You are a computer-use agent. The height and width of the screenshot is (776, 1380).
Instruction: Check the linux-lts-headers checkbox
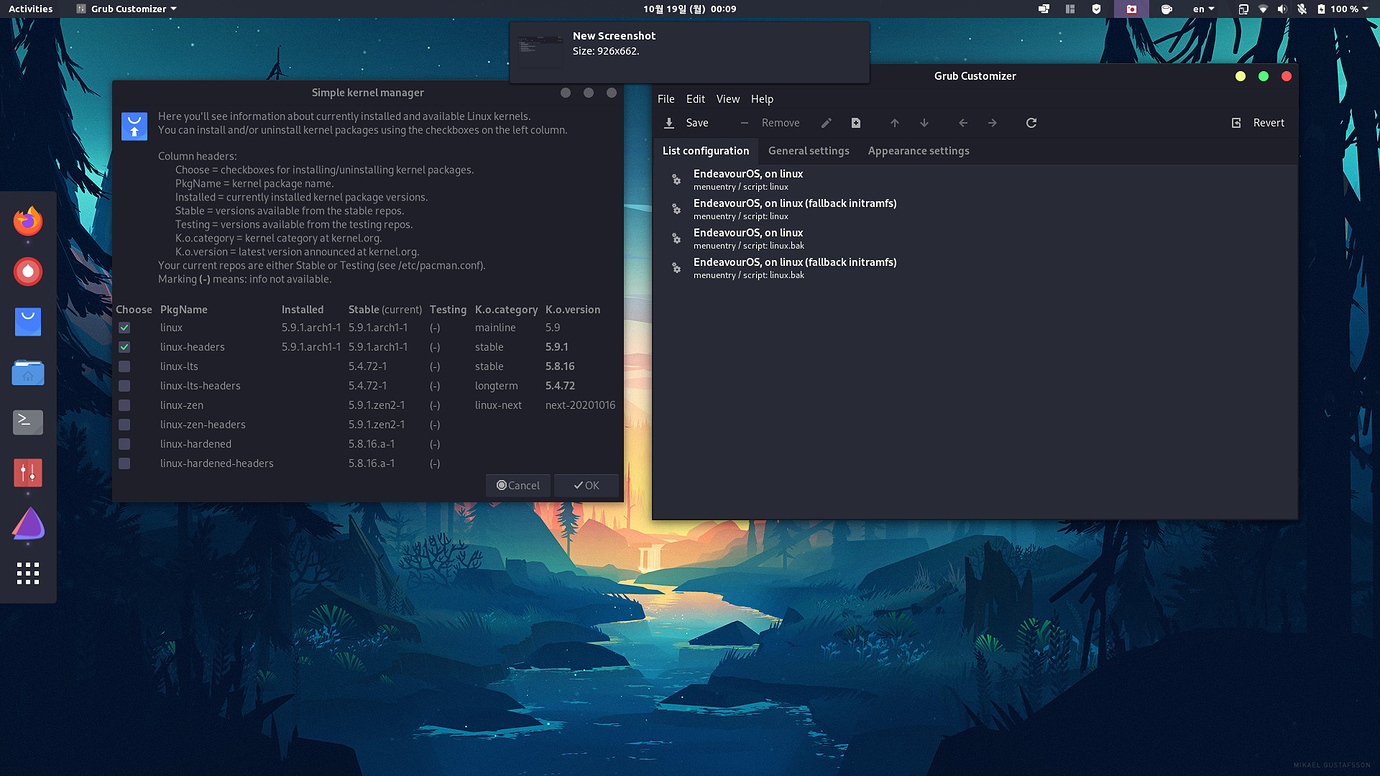tap(124, 386)
